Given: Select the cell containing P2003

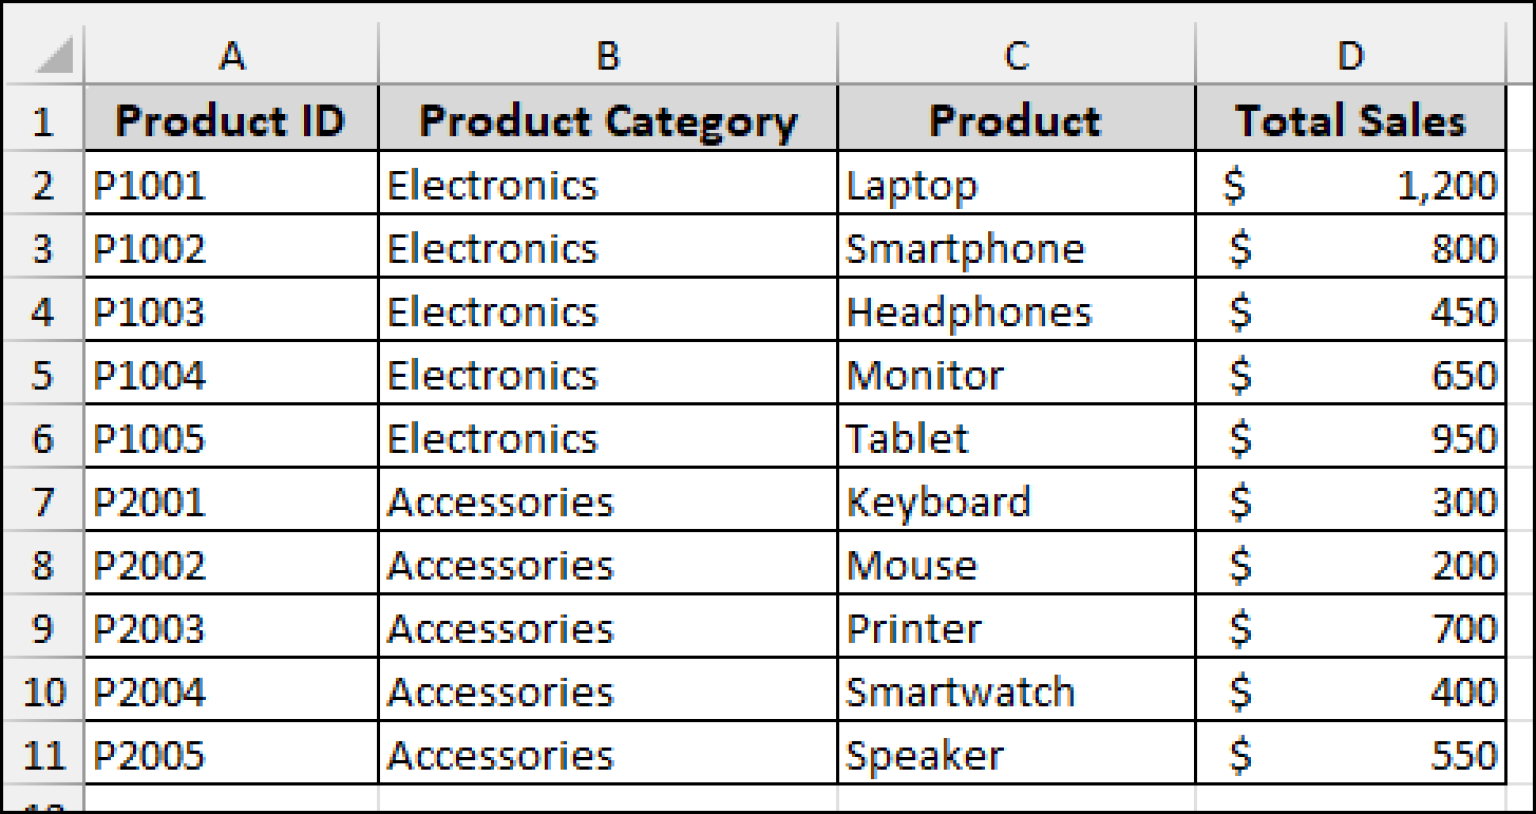Looking at the screenshot, I should [232, 628].
